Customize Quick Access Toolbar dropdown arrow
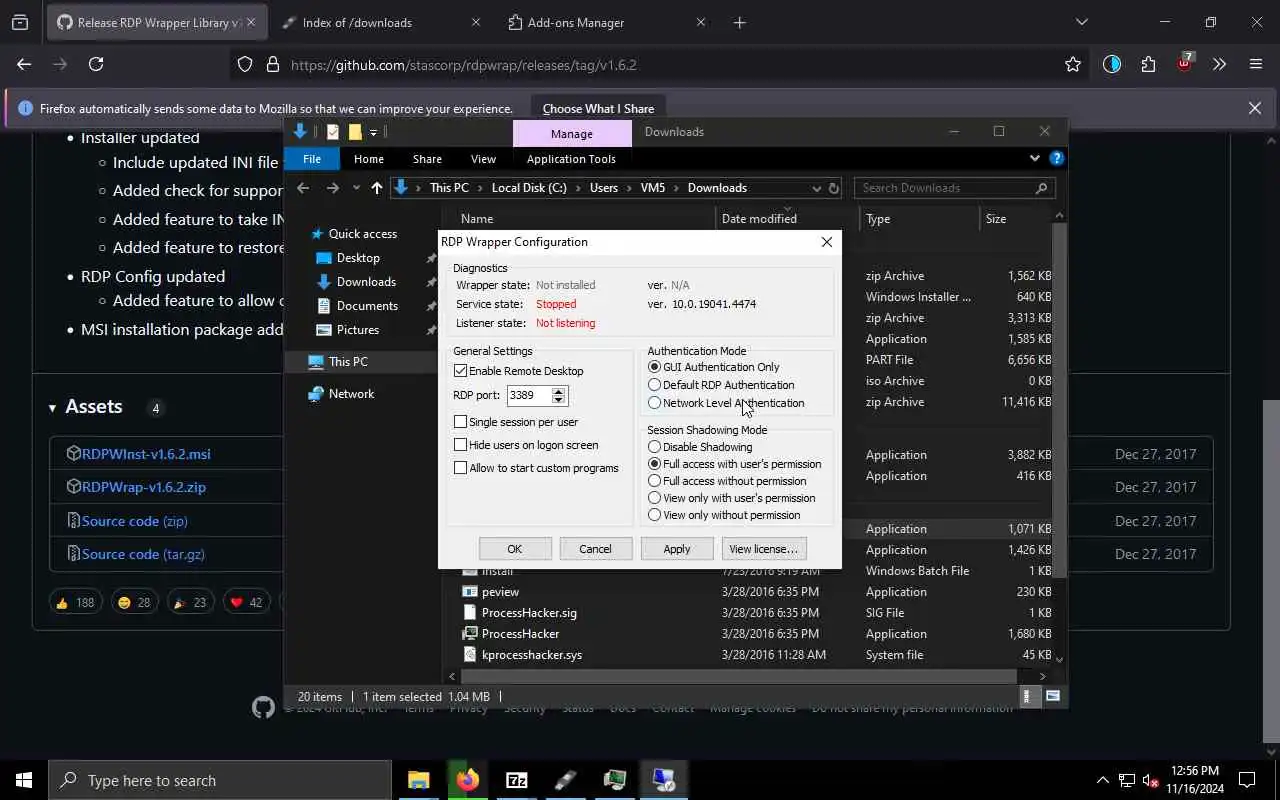The width and height of the screenshot is (1280, 800). [373, 132]
